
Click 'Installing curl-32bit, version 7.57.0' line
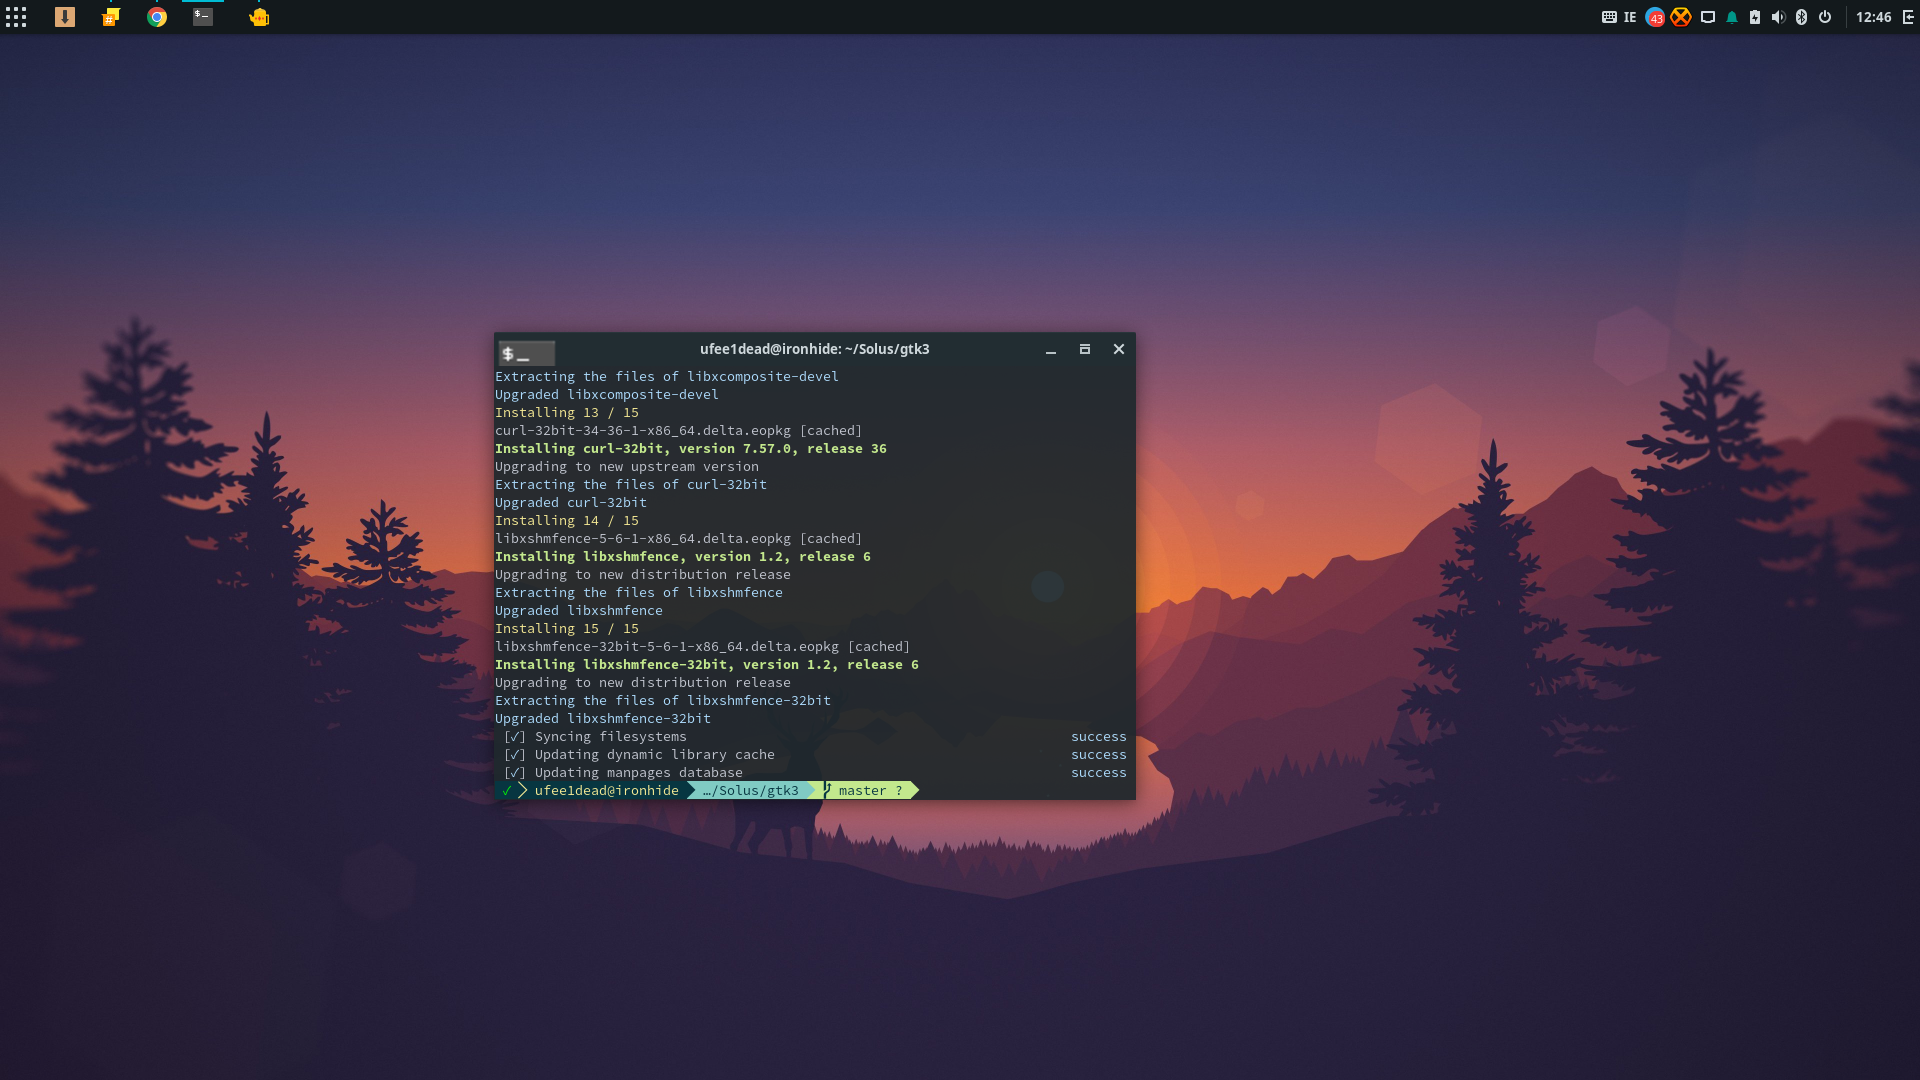coord(691,448)
